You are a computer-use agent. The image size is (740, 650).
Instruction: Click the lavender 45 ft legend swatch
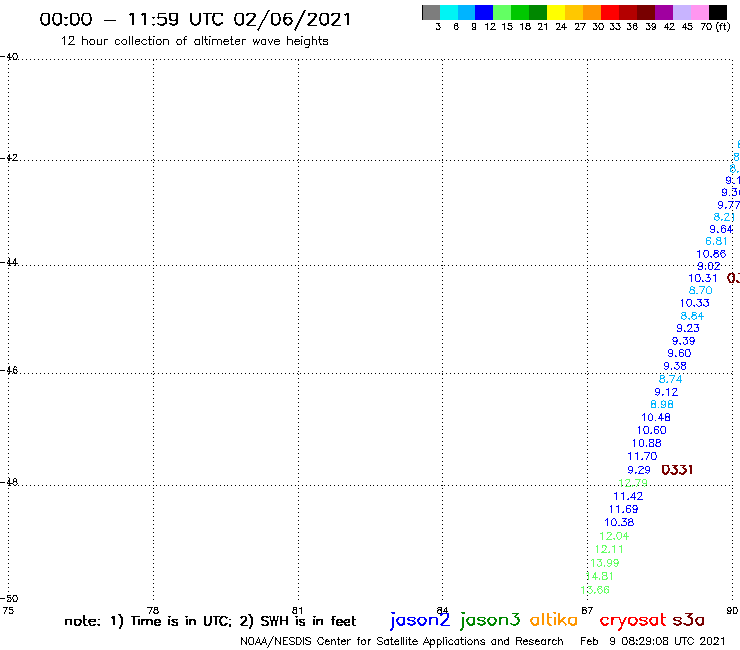pos(681,12)
